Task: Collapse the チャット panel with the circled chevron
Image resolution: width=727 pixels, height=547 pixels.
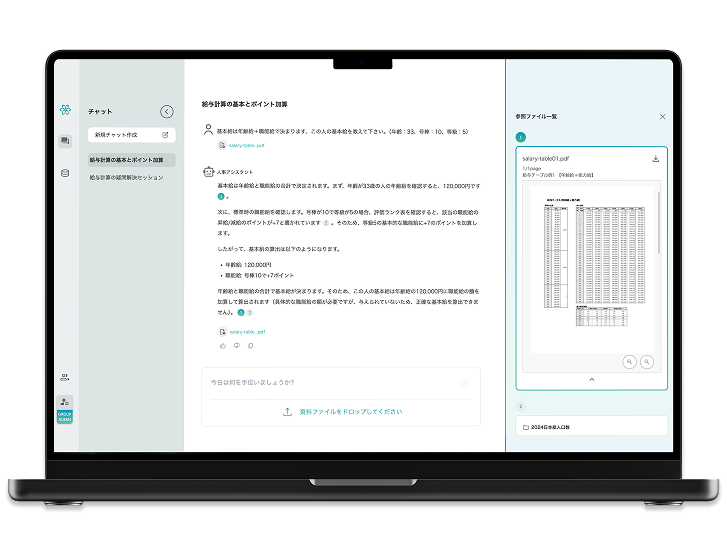Action: pyautogui.click(x=167, y=112)
